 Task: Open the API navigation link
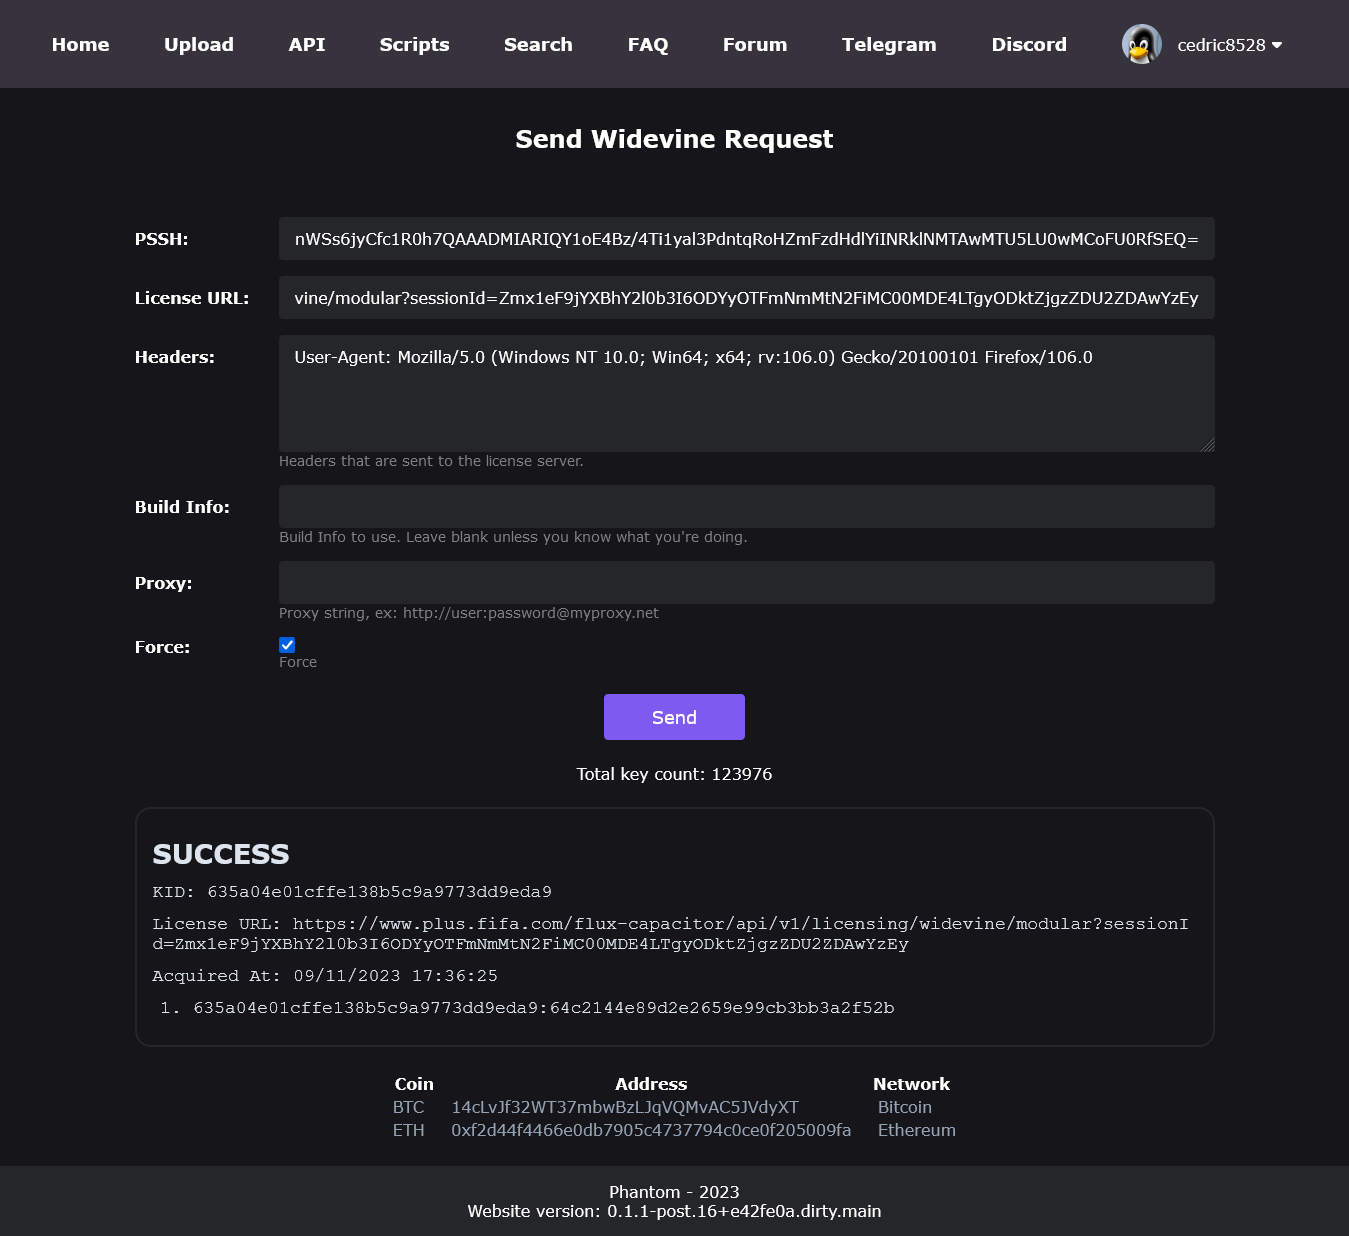click(307, 45)
